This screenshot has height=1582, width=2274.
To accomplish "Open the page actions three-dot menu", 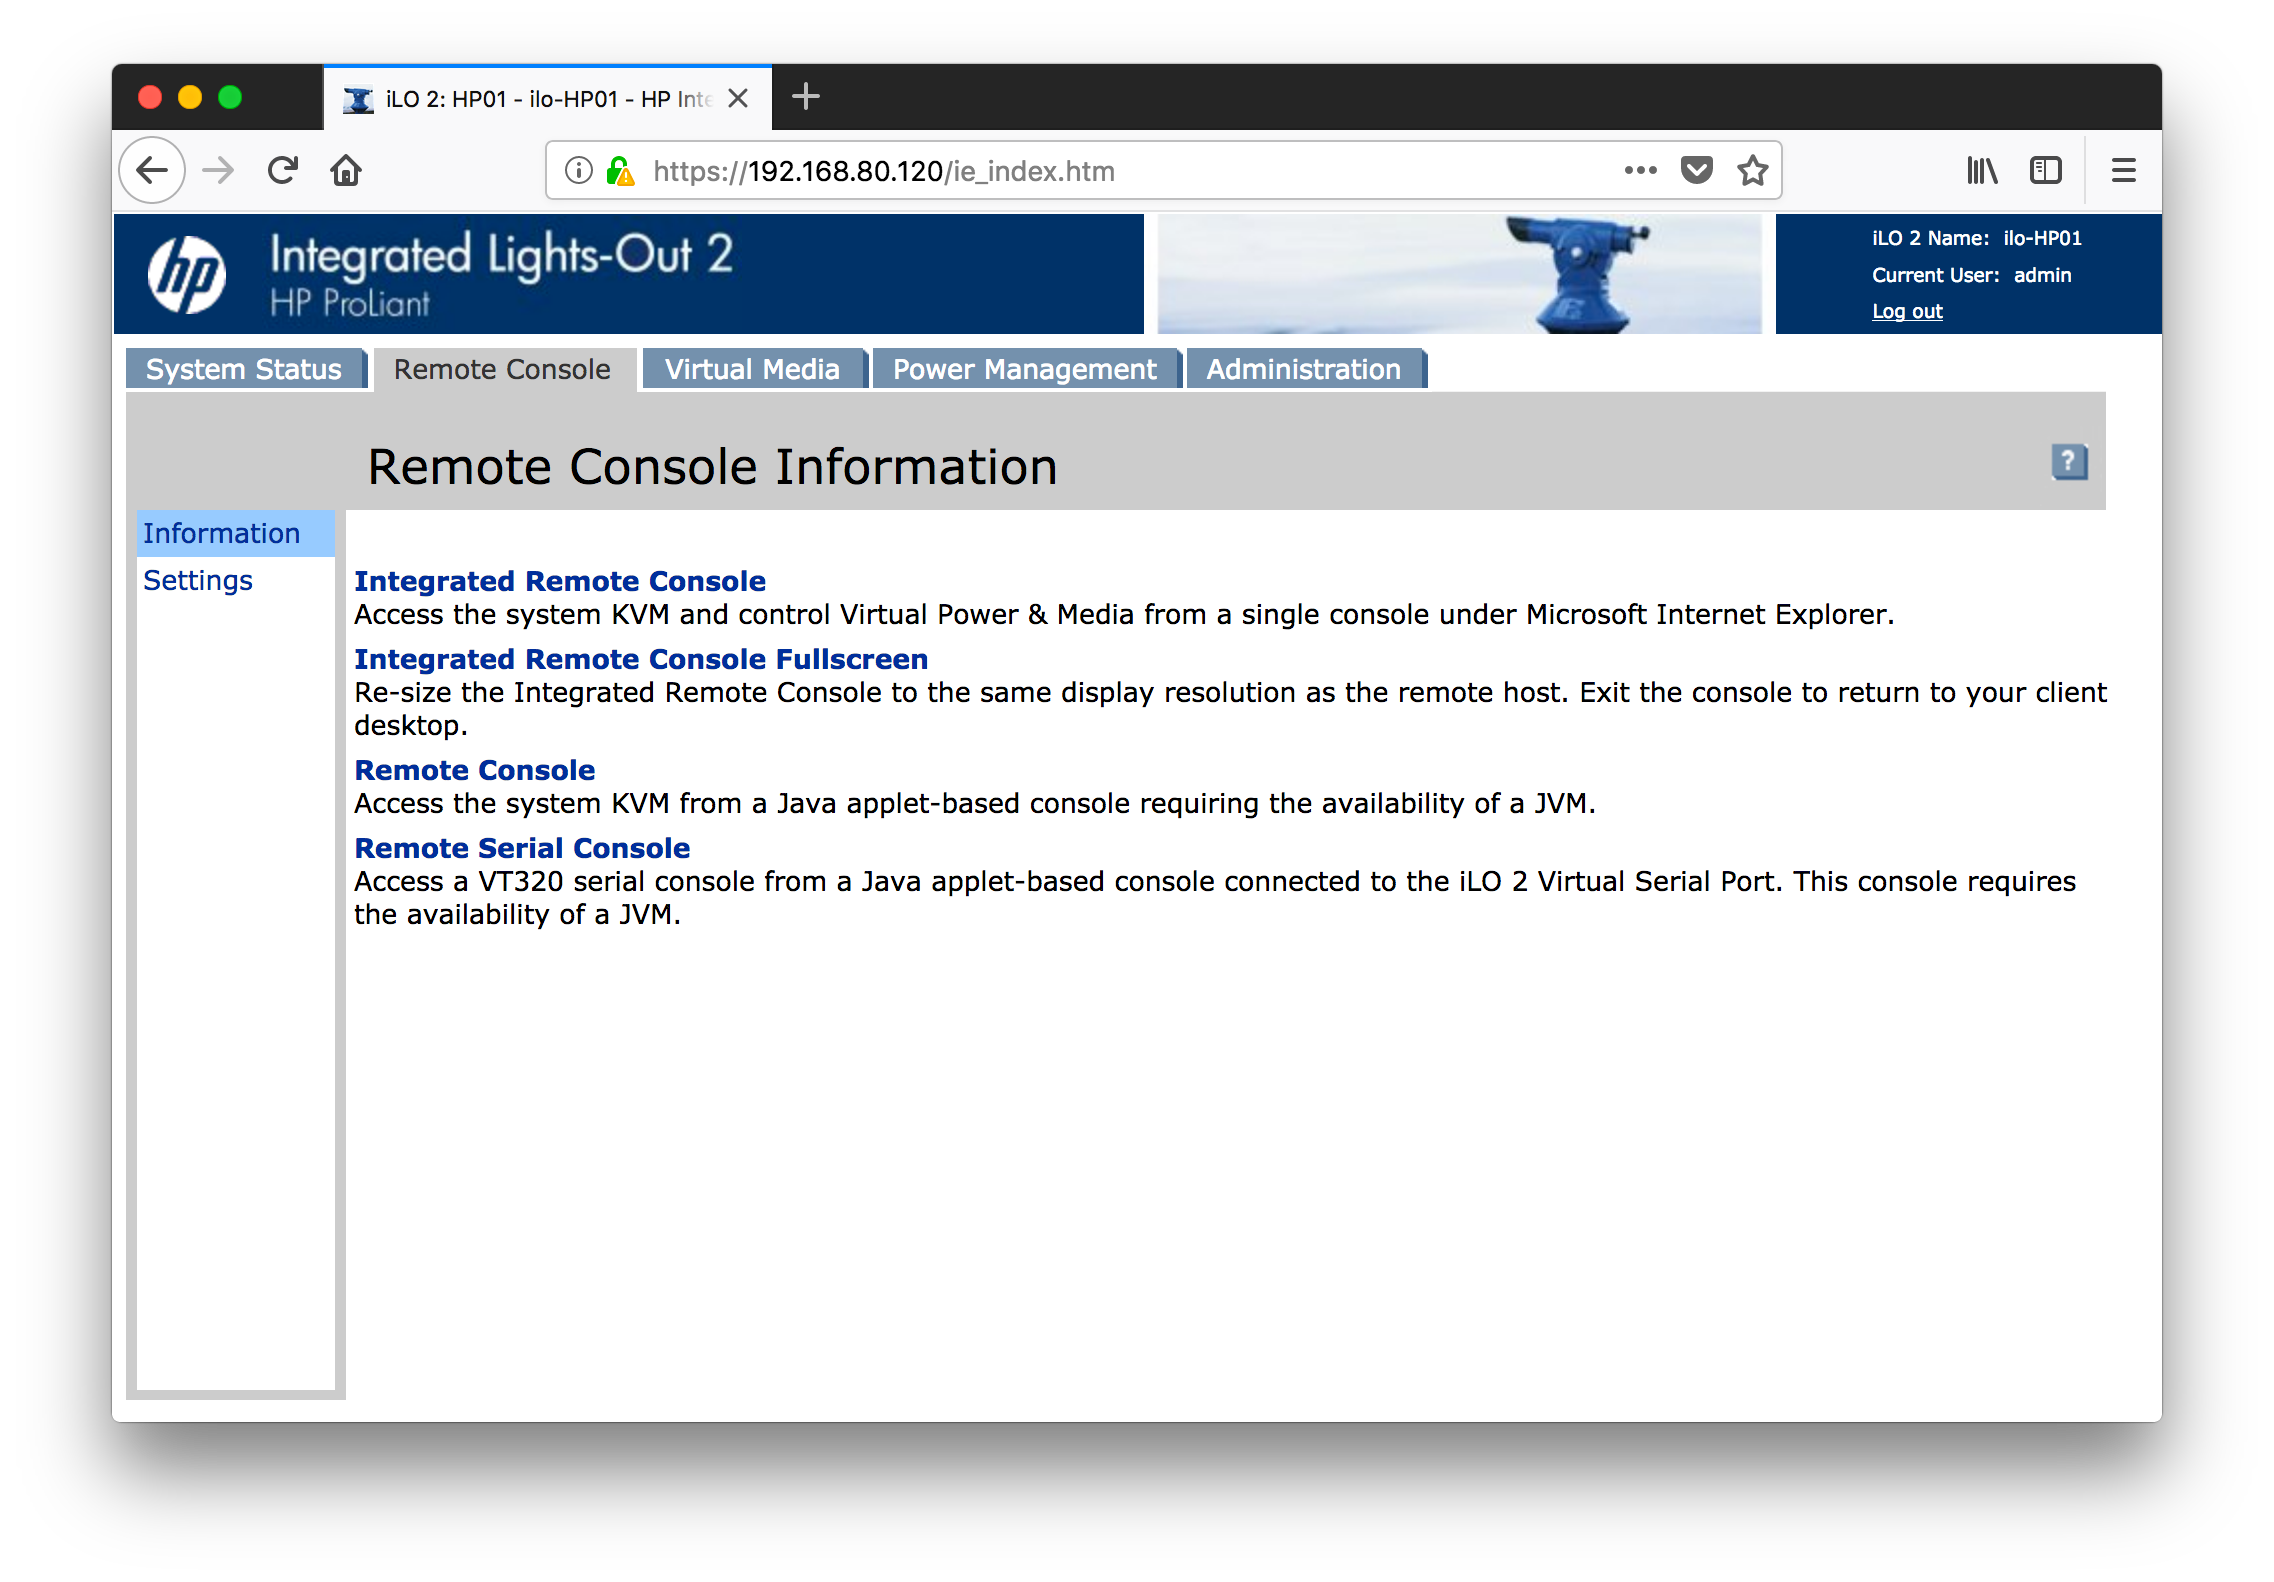I will (x=1640, y=171).
